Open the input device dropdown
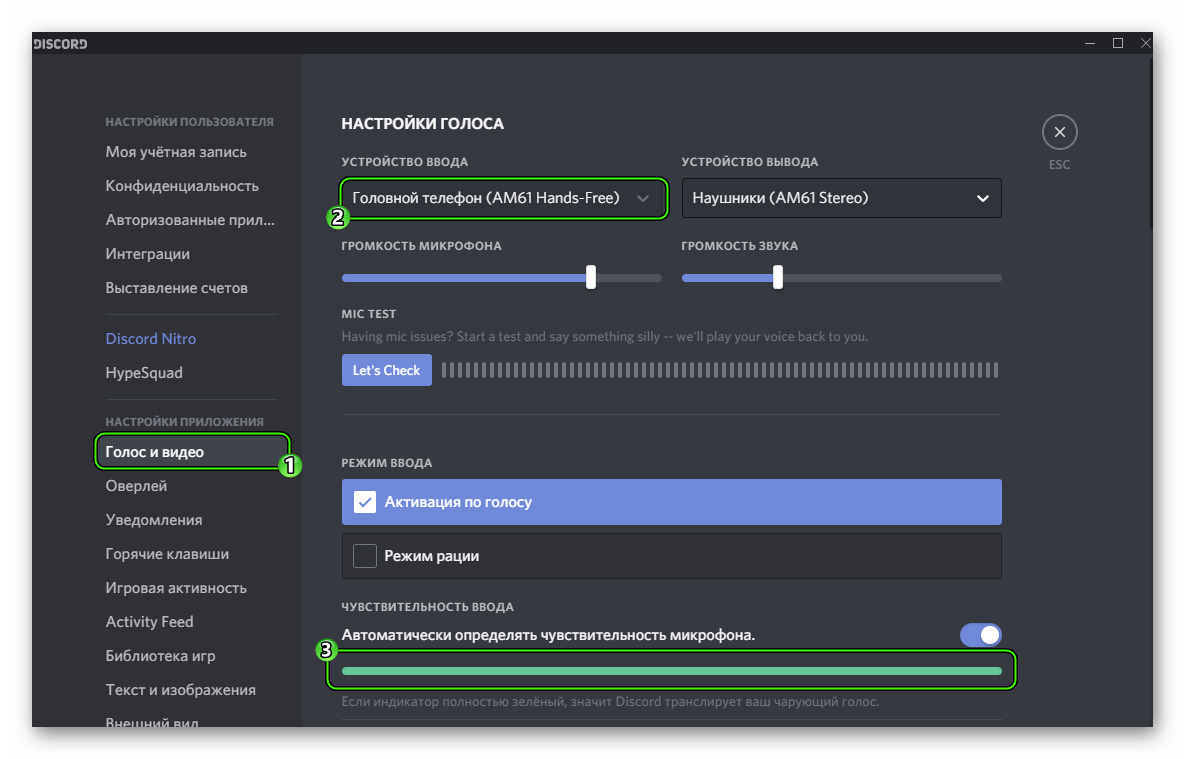The height and width of the screenshot is (759, 1185). click(x=503, y=198)
